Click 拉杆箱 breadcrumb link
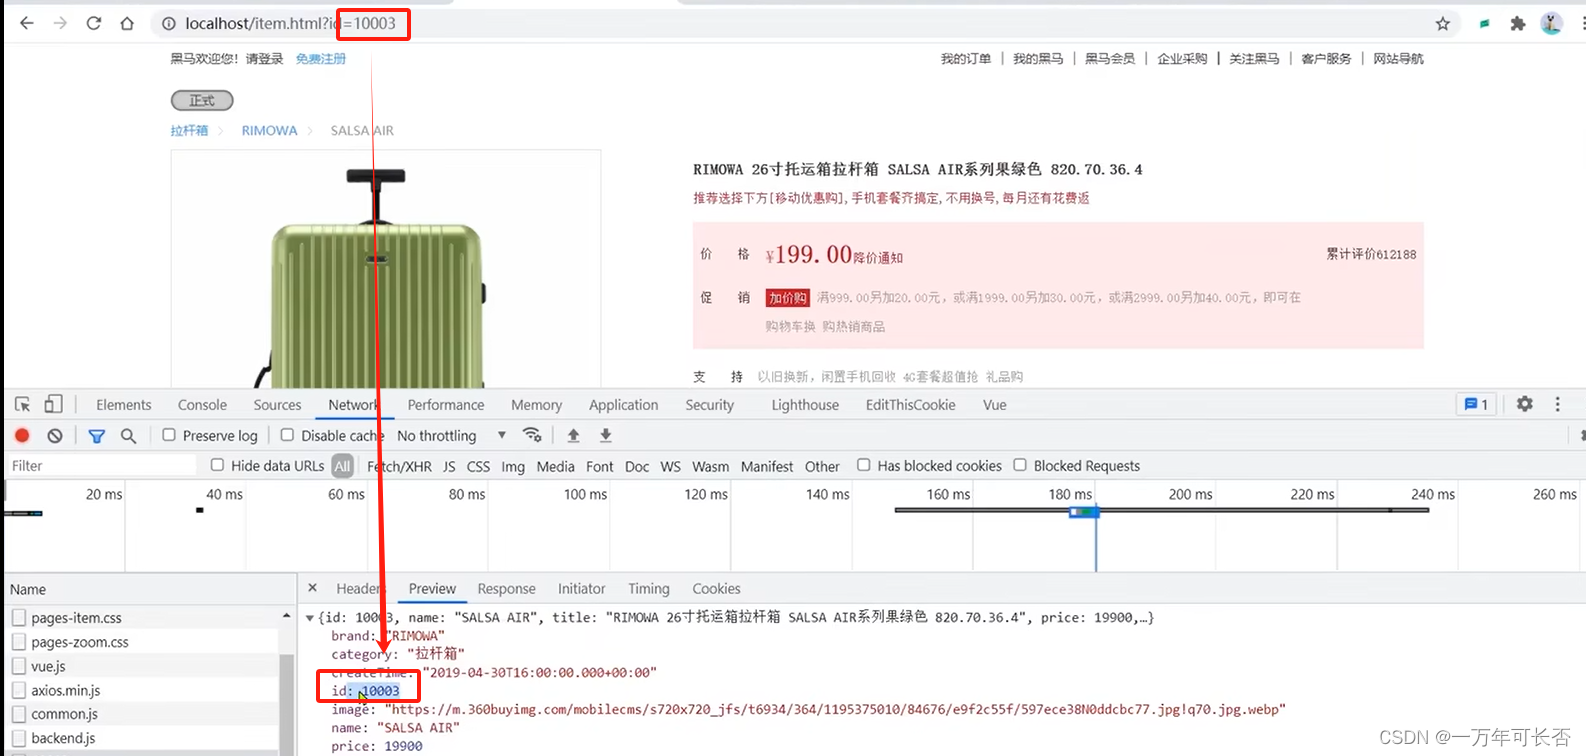 tap(189, 131)
